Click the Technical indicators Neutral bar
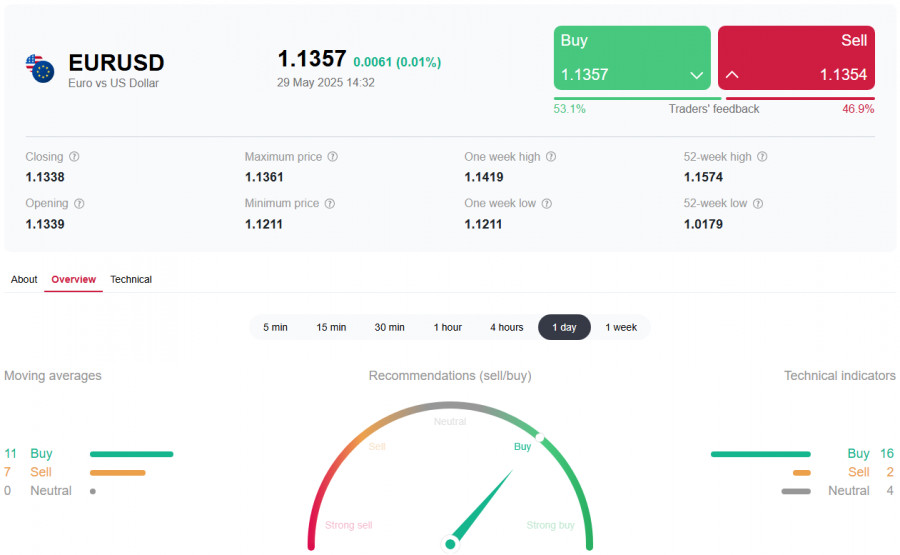 796,491
